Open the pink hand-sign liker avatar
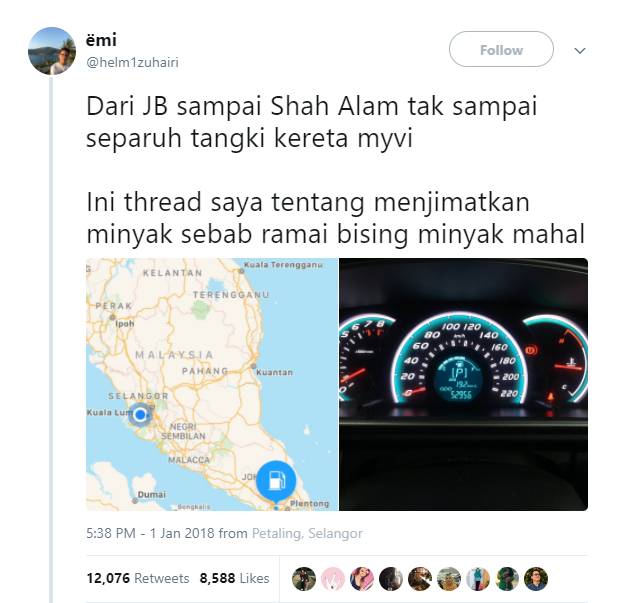The width and height of the screenshot is (618, 603). [x=333, y=579]
